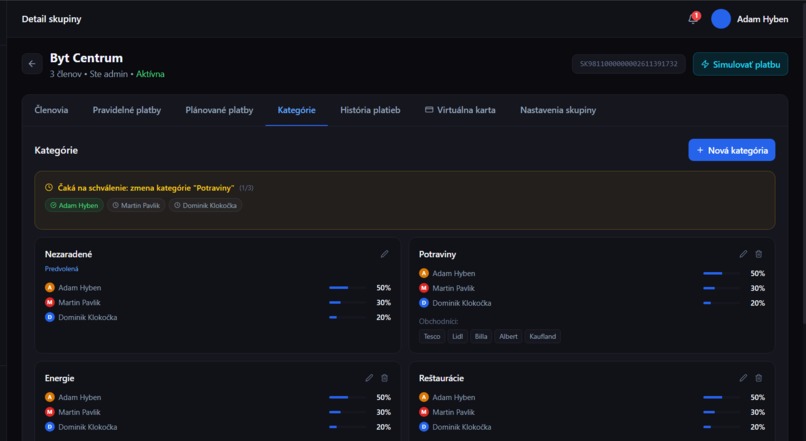Edit the Nezaradené category

(384, 254)
